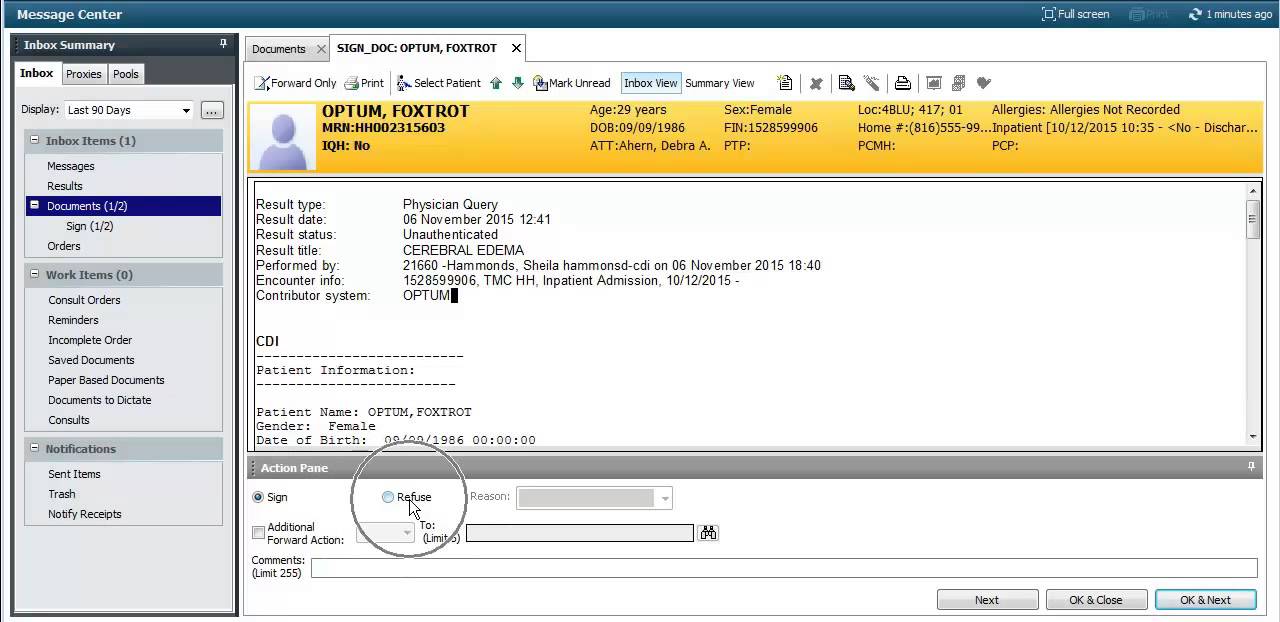Open Saved Documents work item

click(x=91, y=360)
